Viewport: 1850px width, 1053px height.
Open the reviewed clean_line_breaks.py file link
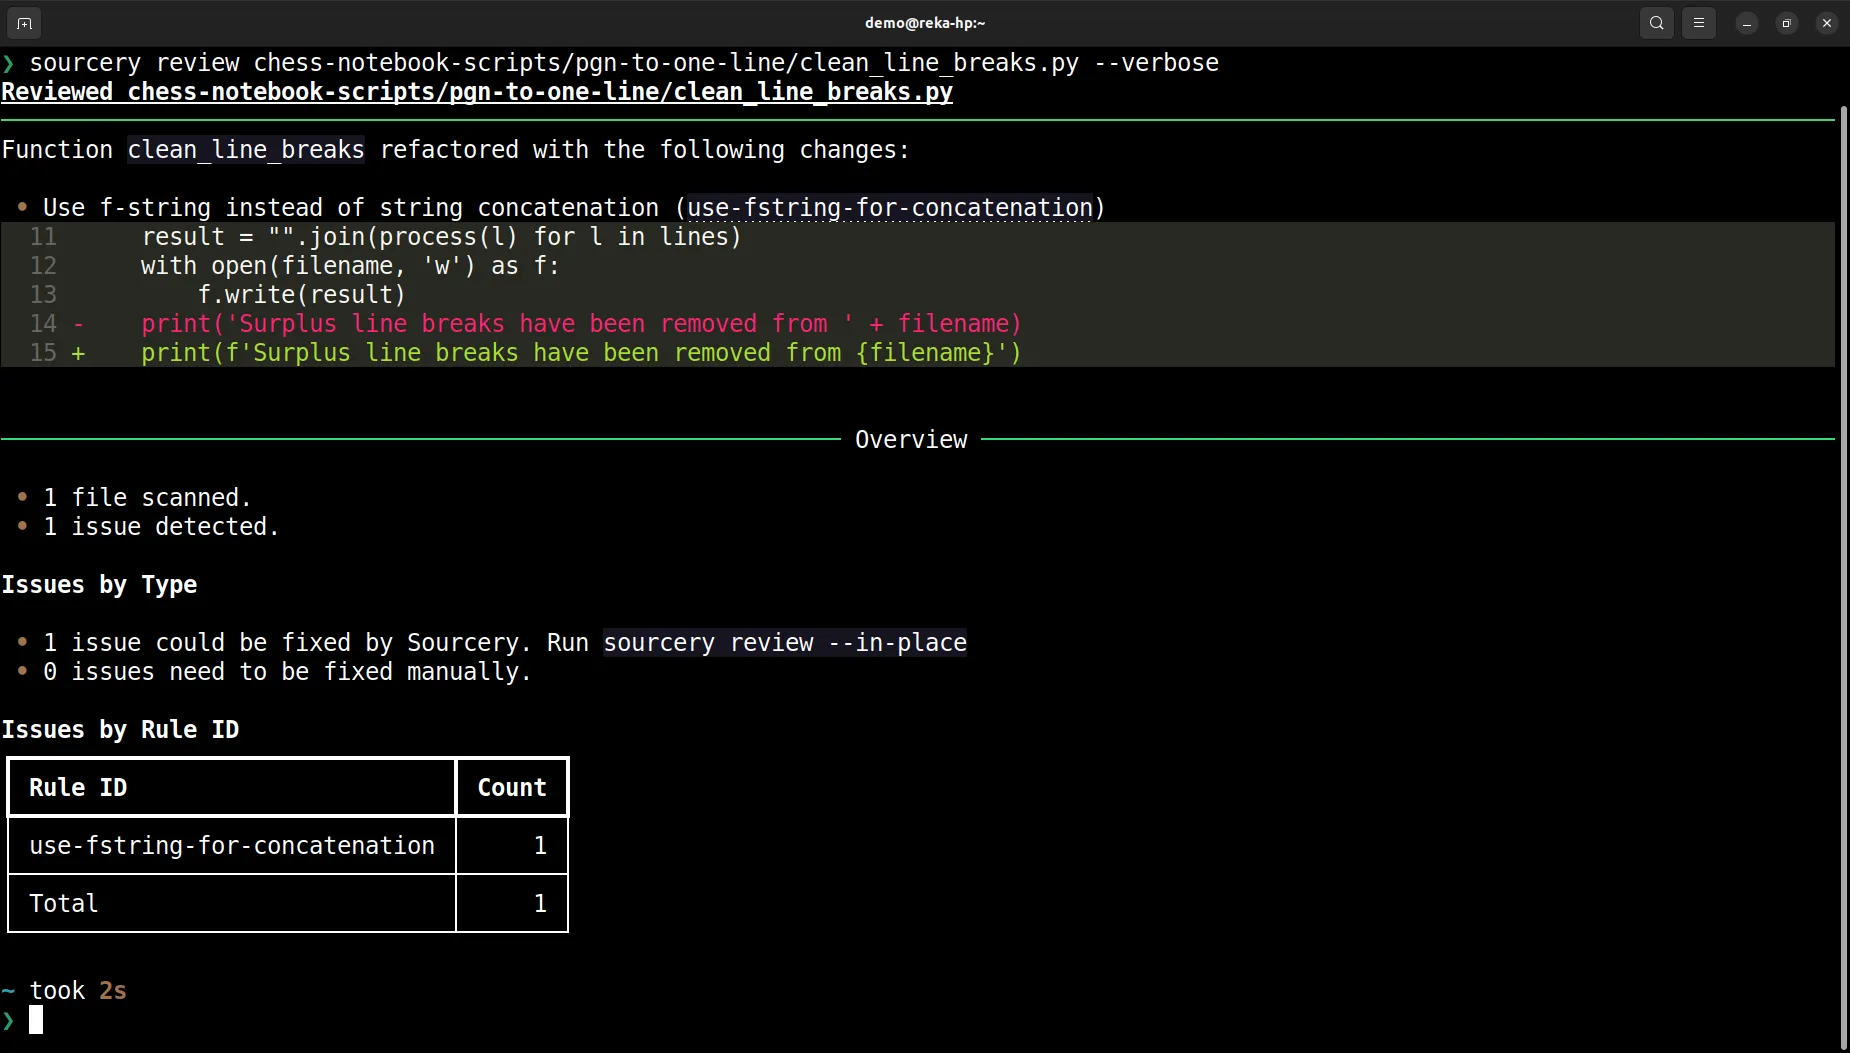(477, 91)
